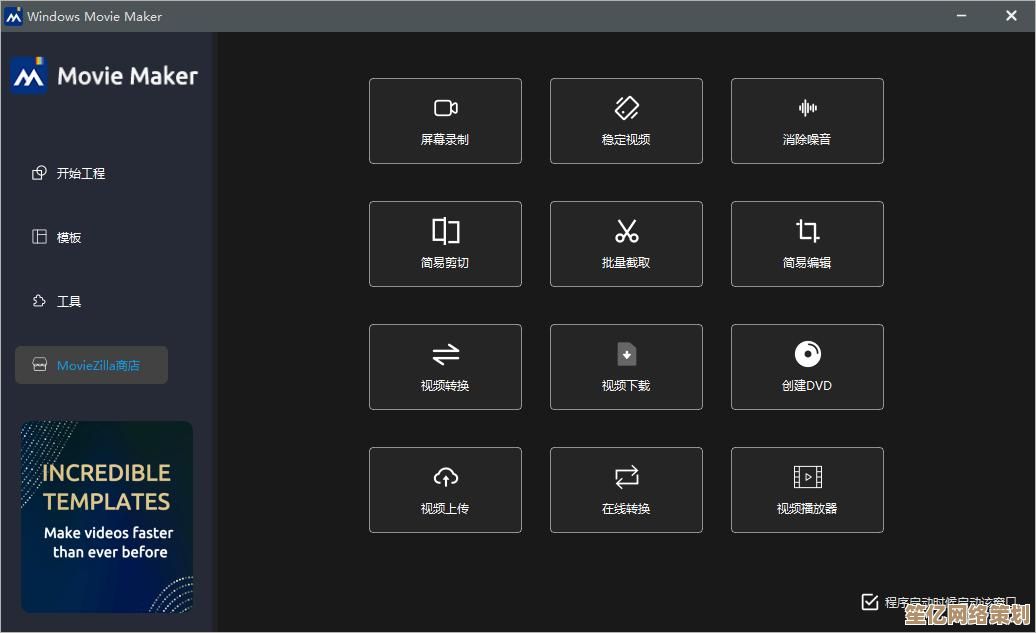Click the Movie Maker app icon in the title bar
Viewport: 1036px width, 633px height.
(x=13, y=16)
